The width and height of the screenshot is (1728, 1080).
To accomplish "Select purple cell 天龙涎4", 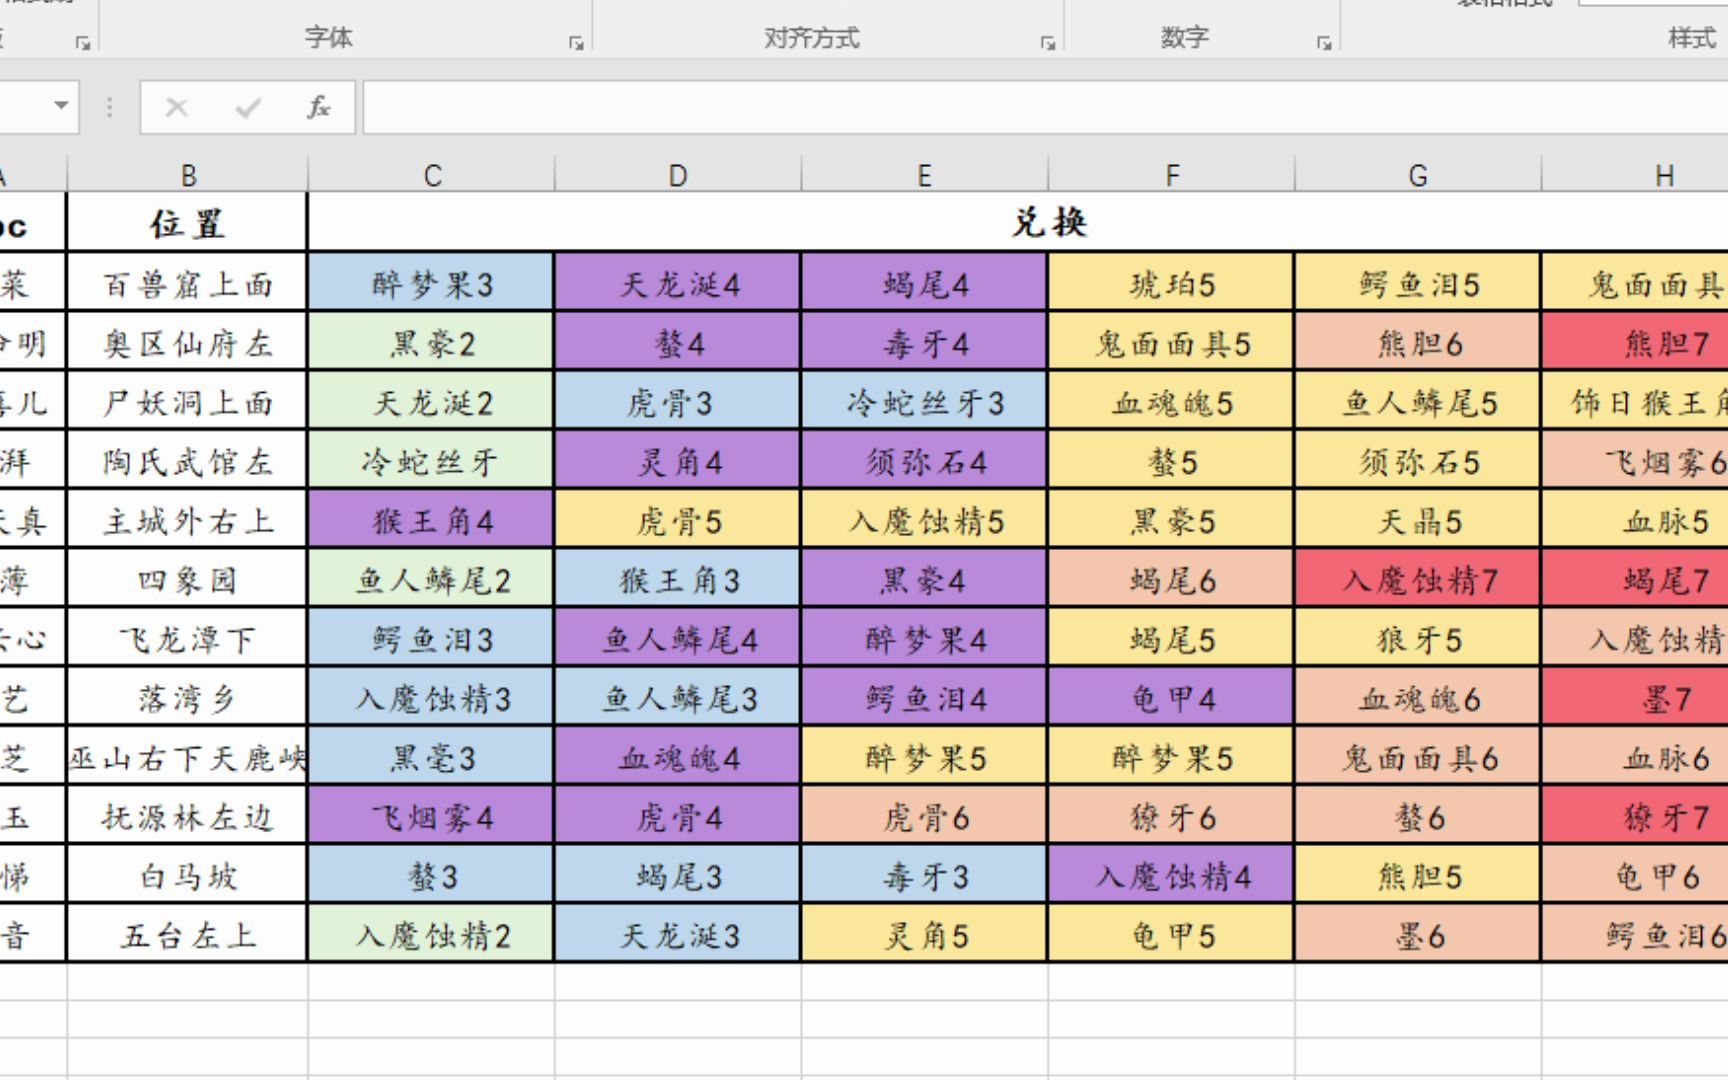I will 678,284.
